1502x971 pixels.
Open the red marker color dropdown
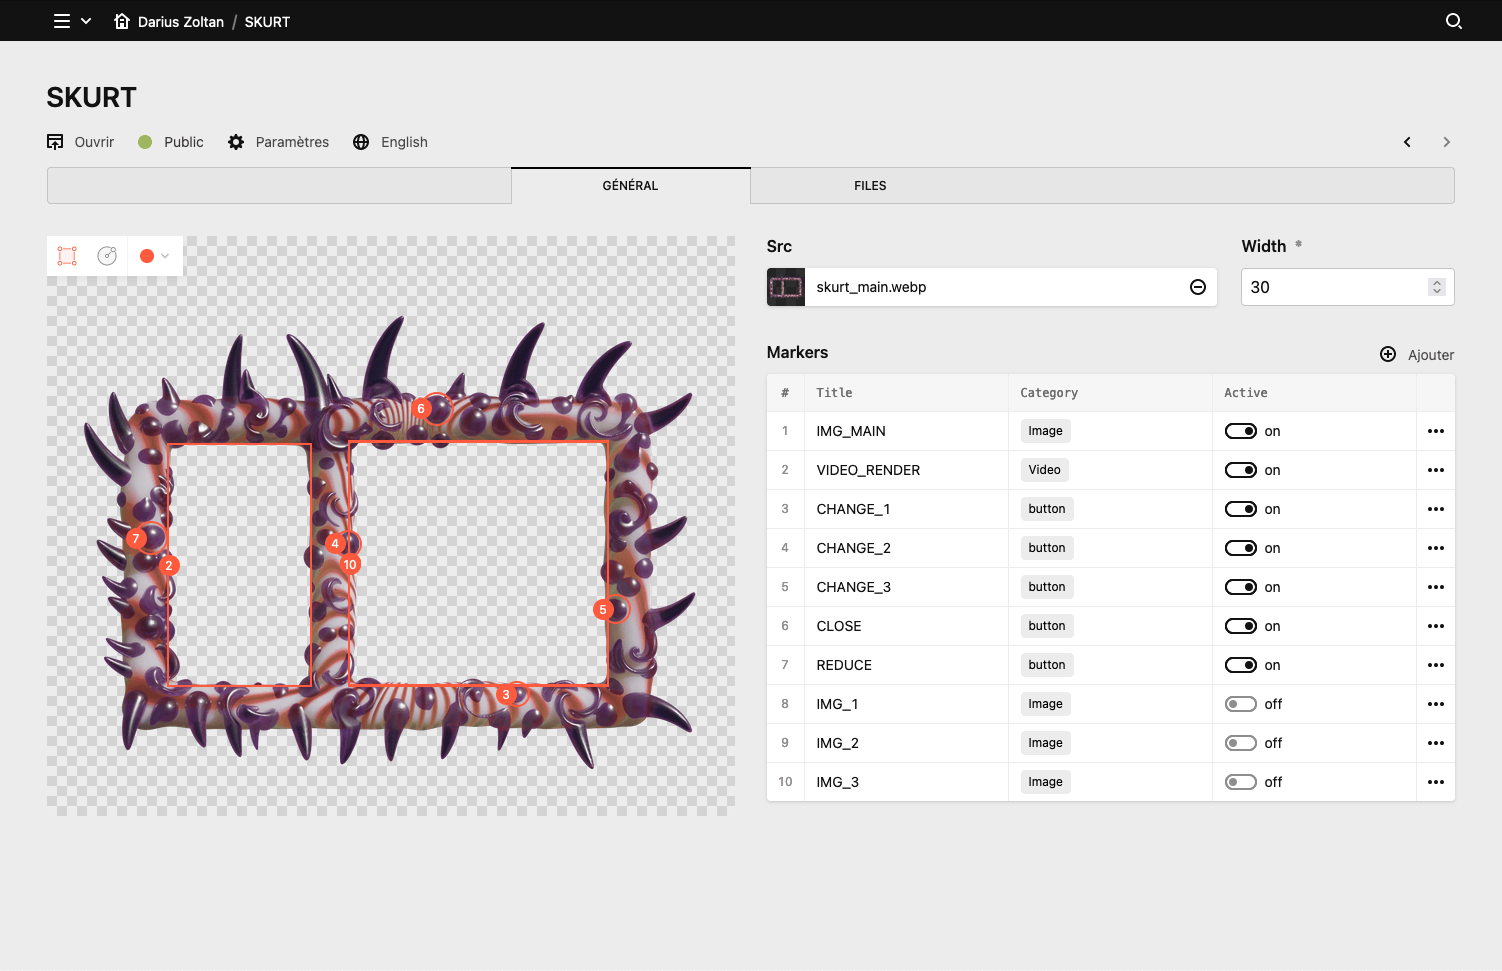tap(154, 256)
